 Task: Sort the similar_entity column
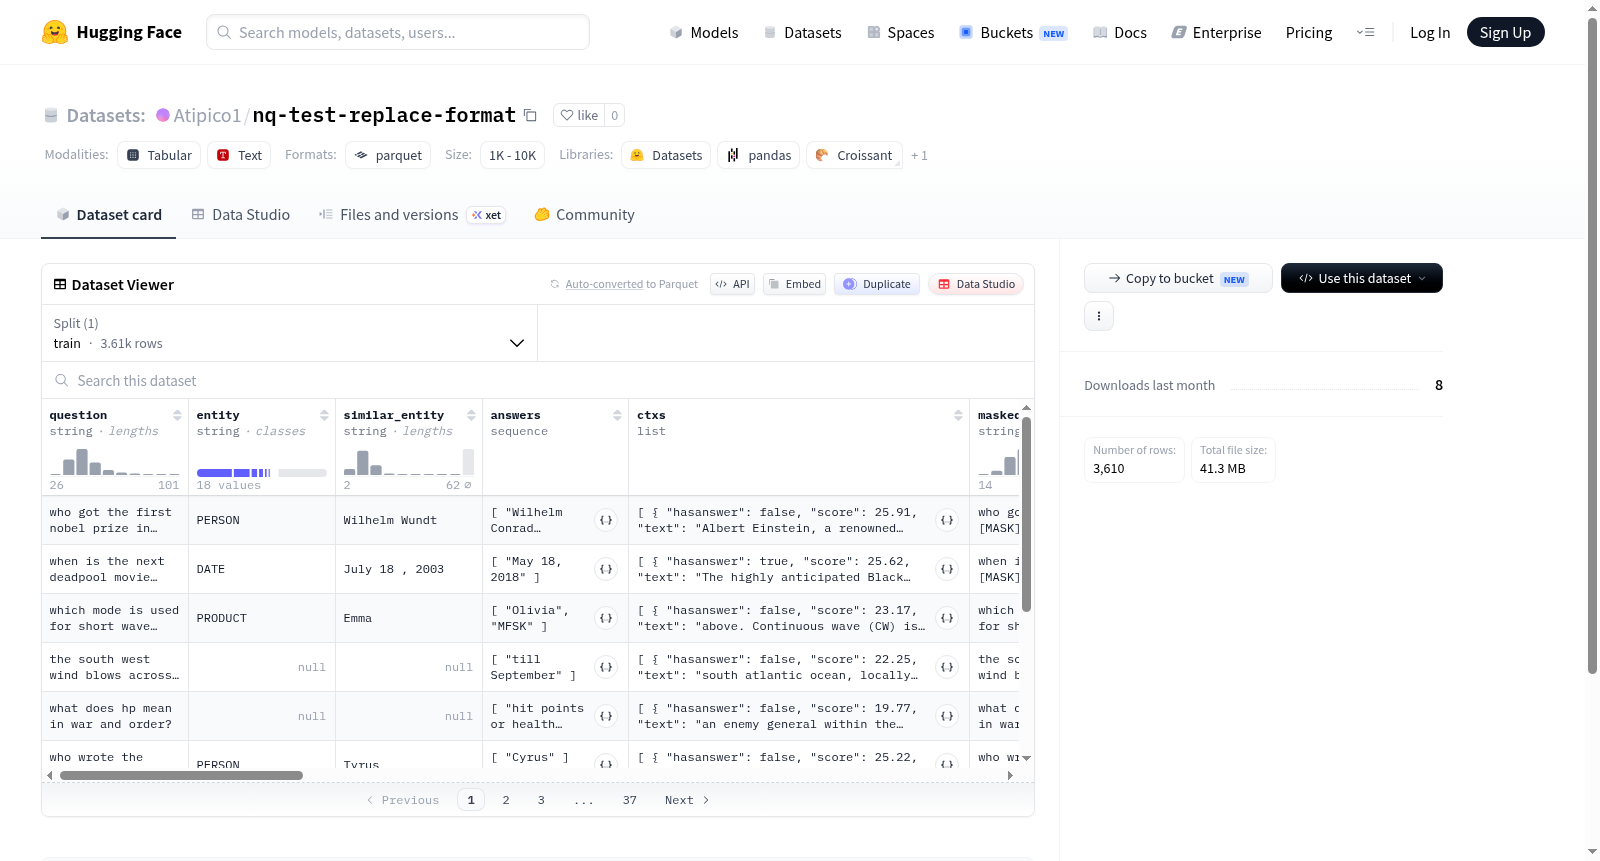pyautogui.click(x=471, y=415)
